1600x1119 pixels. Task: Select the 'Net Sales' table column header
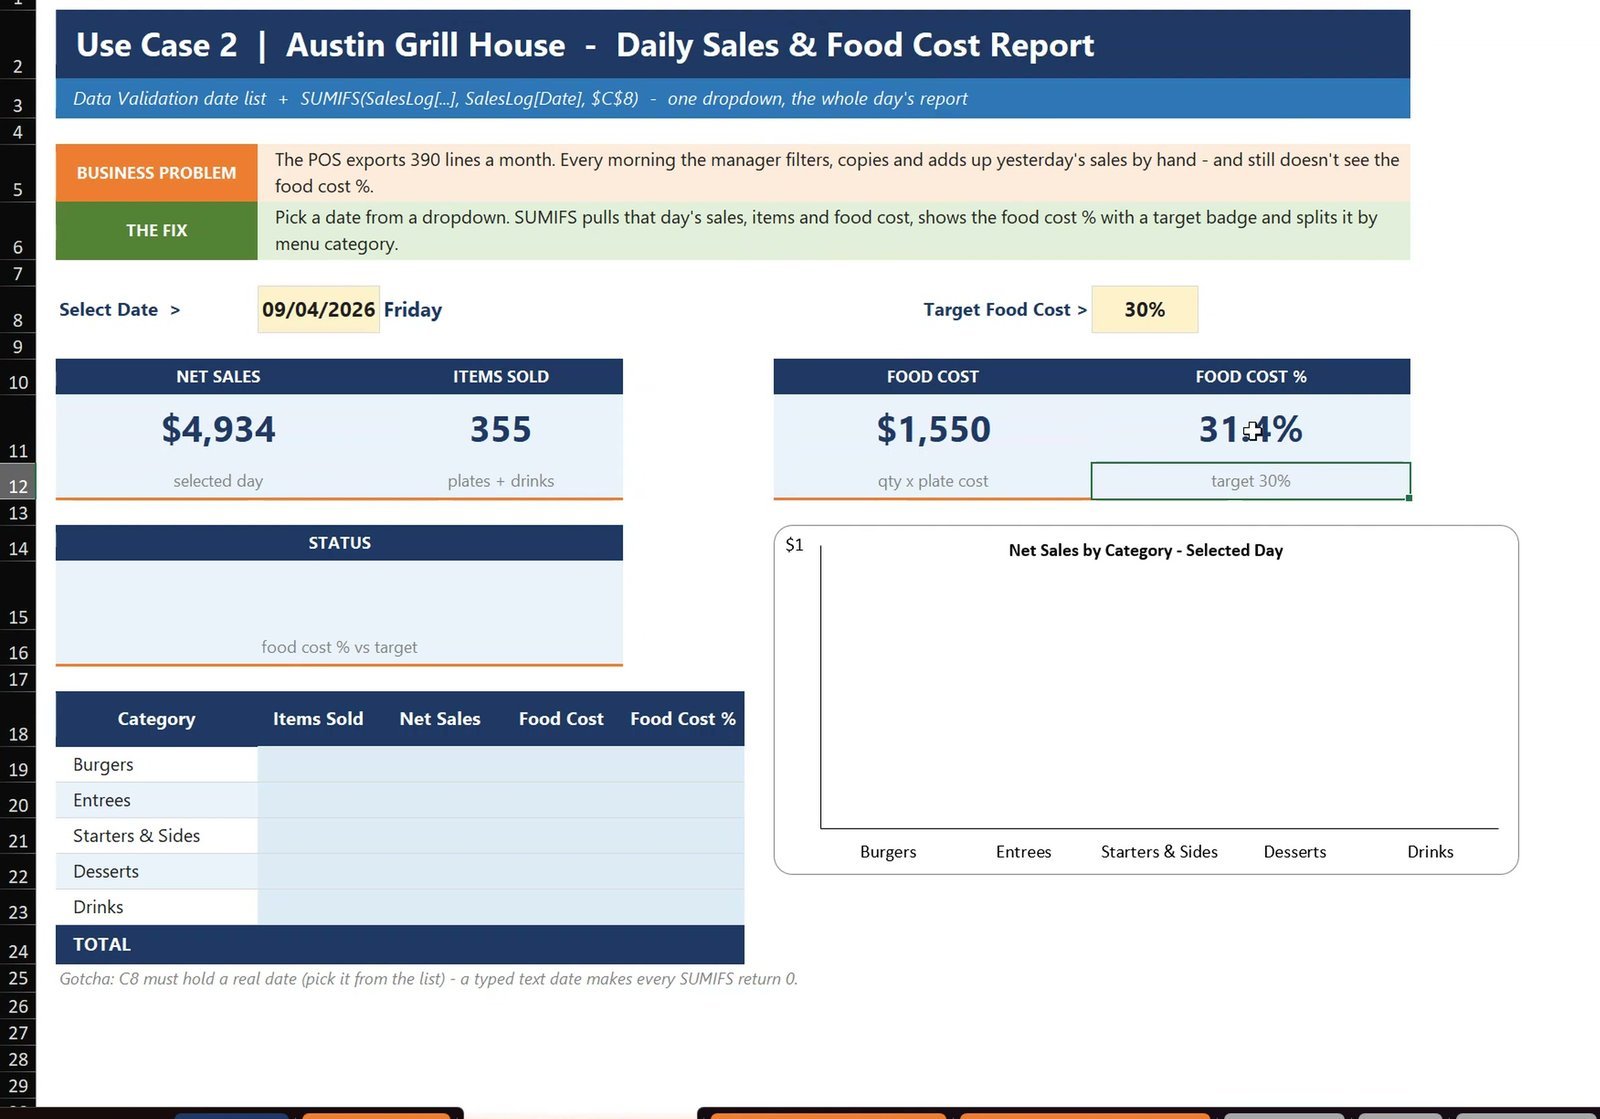[x=440, y=719]
